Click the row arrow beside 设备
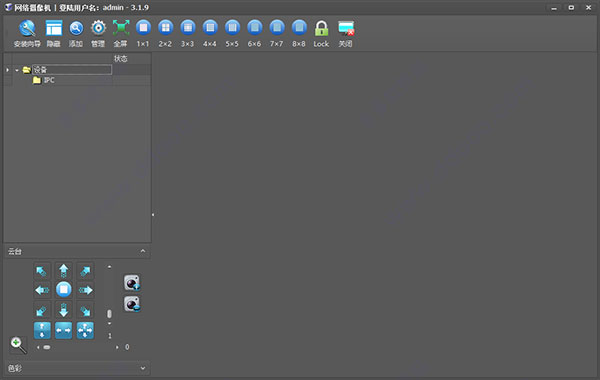 tap(7, 70)
